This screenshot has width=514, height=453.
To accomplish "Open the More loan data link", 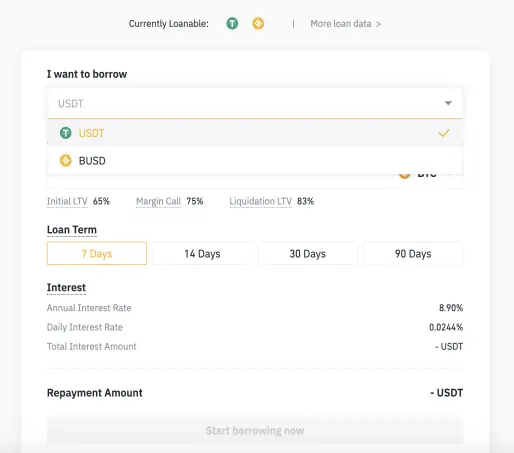I will [x=341, y=24].
